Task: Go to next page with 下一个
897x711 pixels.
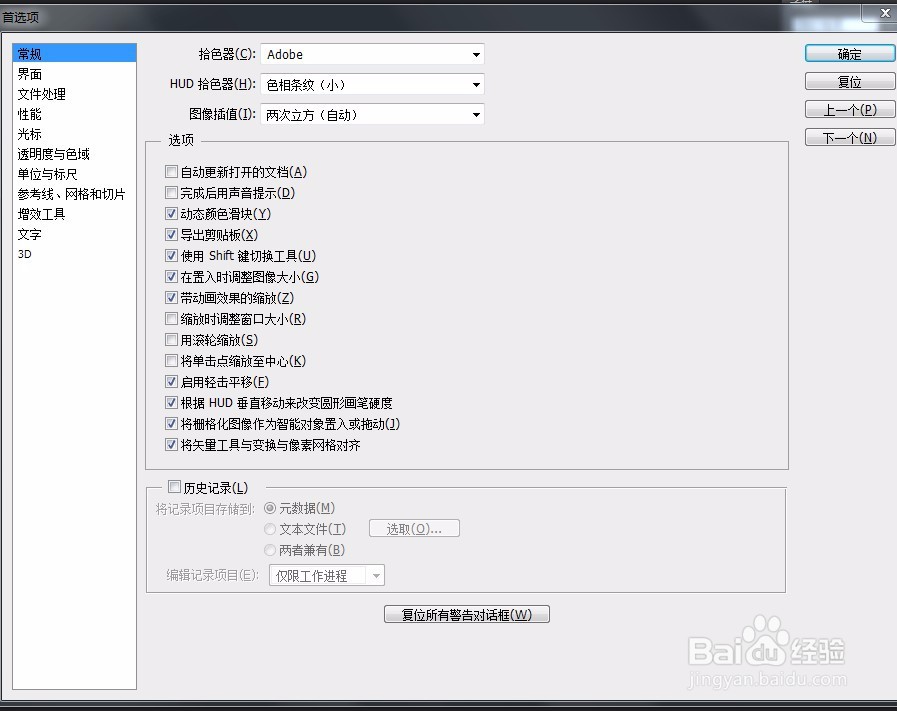Action: click(x=850, y=137)
